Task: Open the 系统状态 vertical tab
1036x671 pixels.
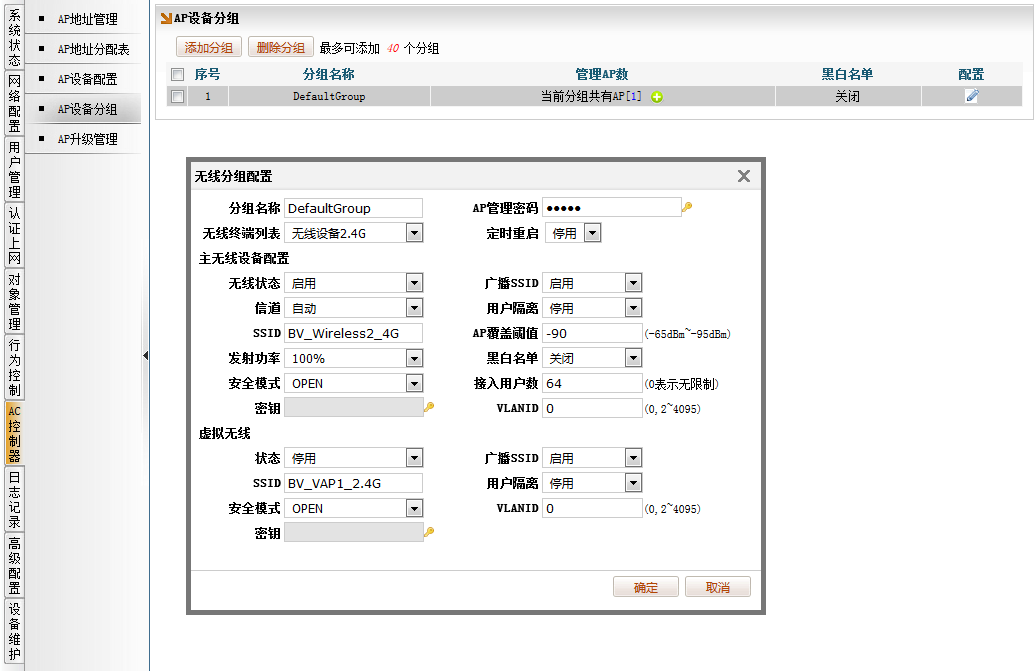Action: click(15, 37)
